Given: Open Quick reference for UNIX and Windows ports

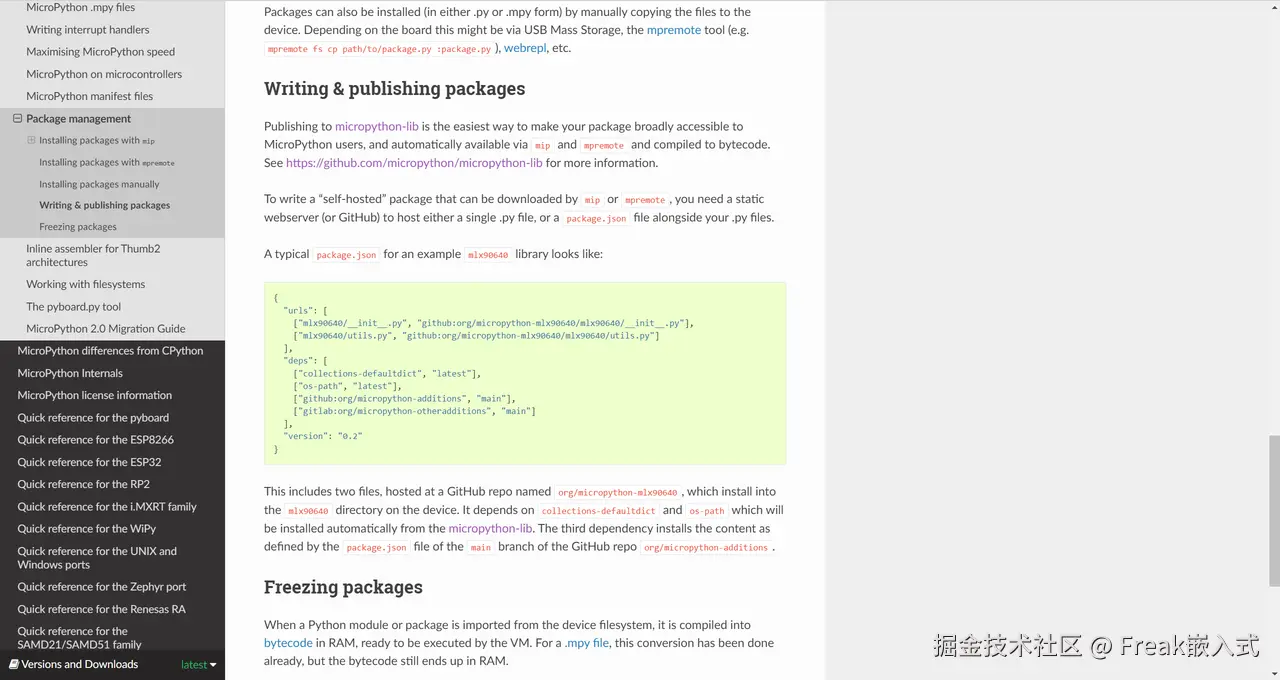Looking at the screenshot, I should pyautogui.click(x=97, y=558).
